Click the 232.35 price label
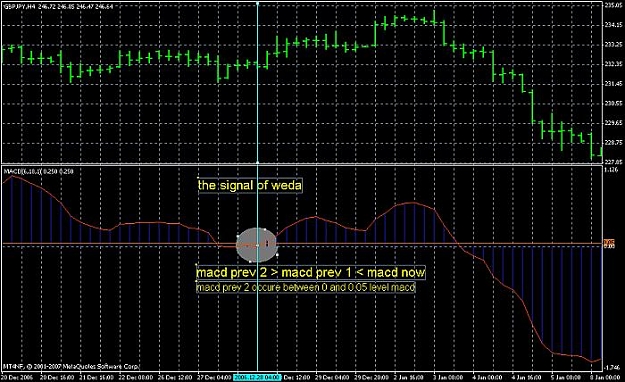Image resolution: width=625 pixels, height=382 pixels. (613, 64)
